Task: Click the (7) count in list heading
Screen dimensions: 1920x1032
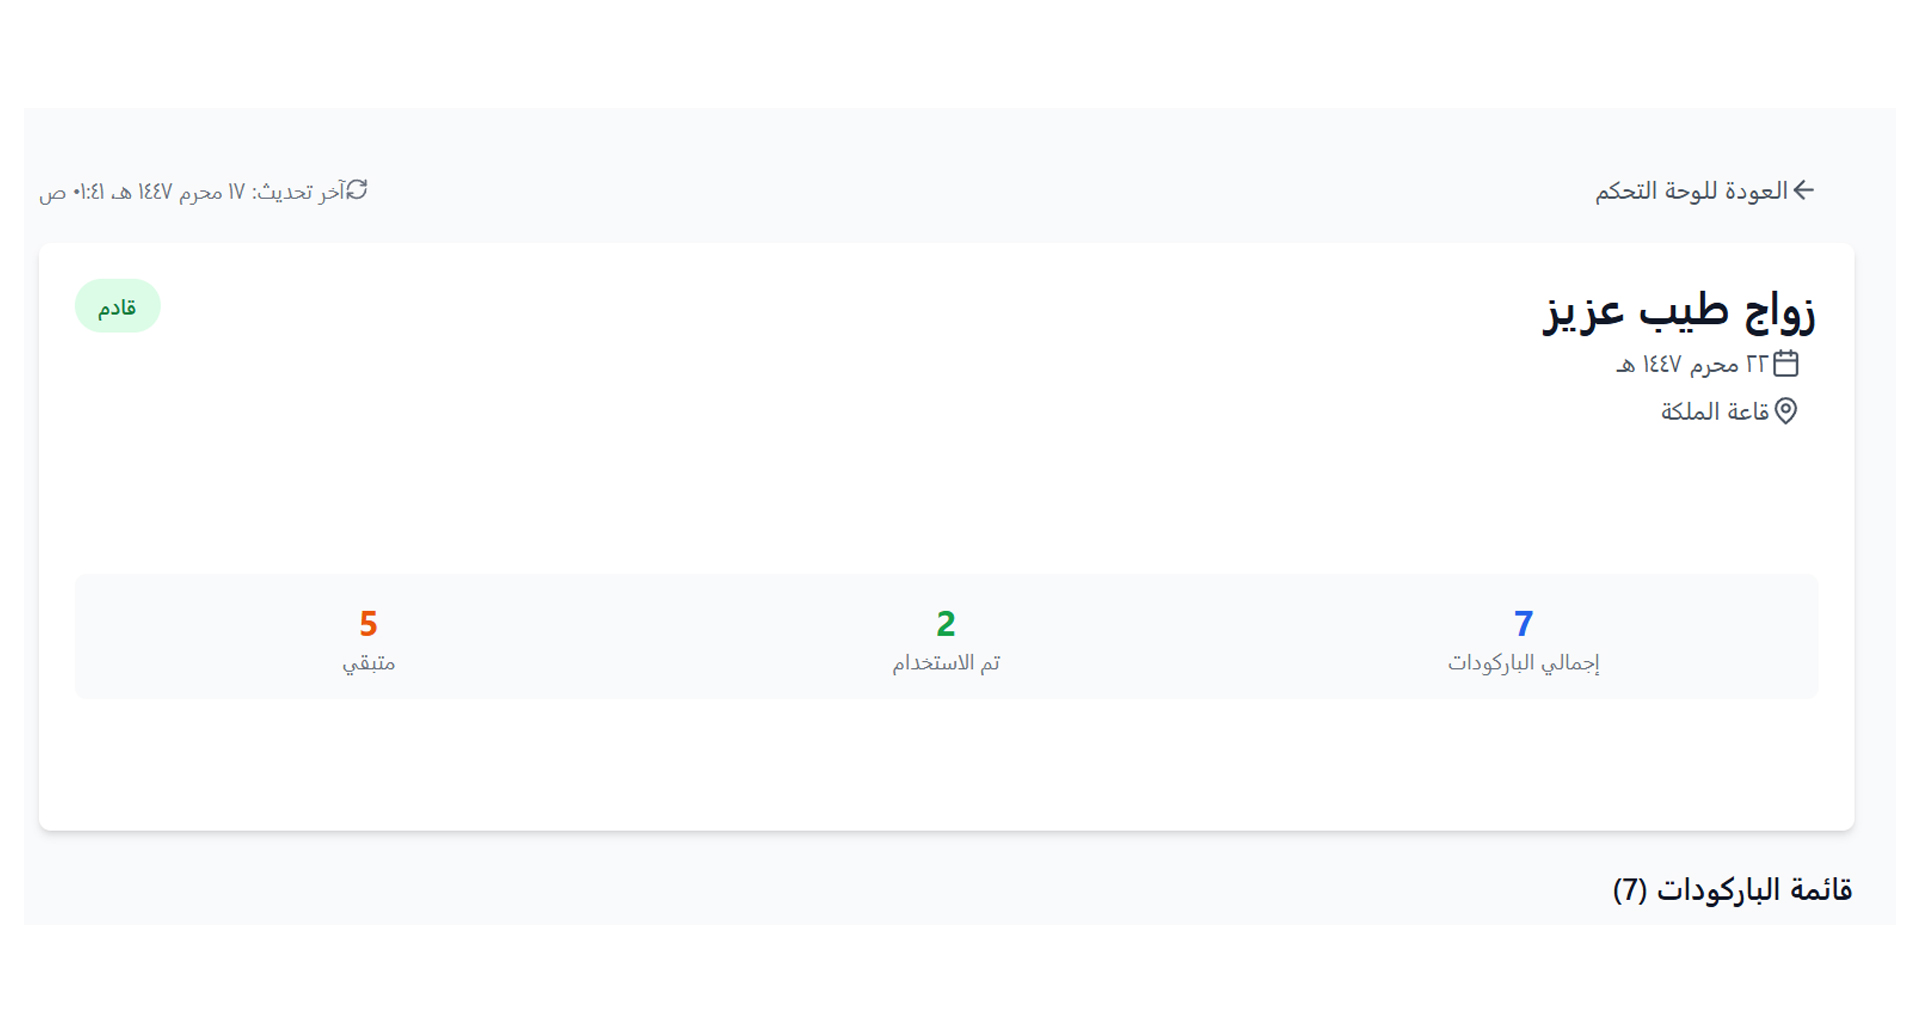Action: click(1629, 890)
